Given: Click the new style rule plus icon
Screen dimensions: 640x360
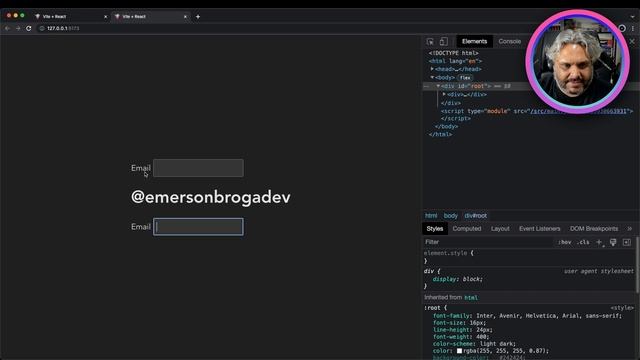Looking at the screenshot, I should 599,242.
